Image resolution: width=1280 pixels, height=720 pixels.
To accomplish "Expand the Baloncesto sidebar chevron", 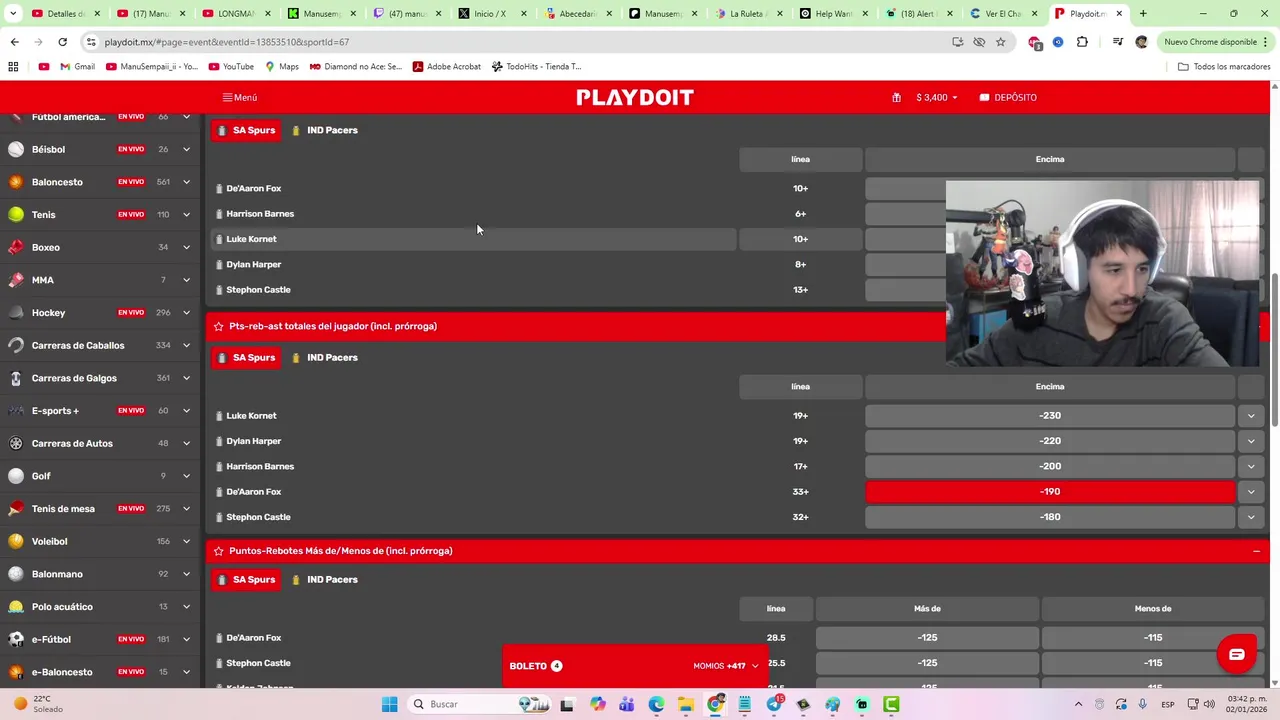I will 186,182.
